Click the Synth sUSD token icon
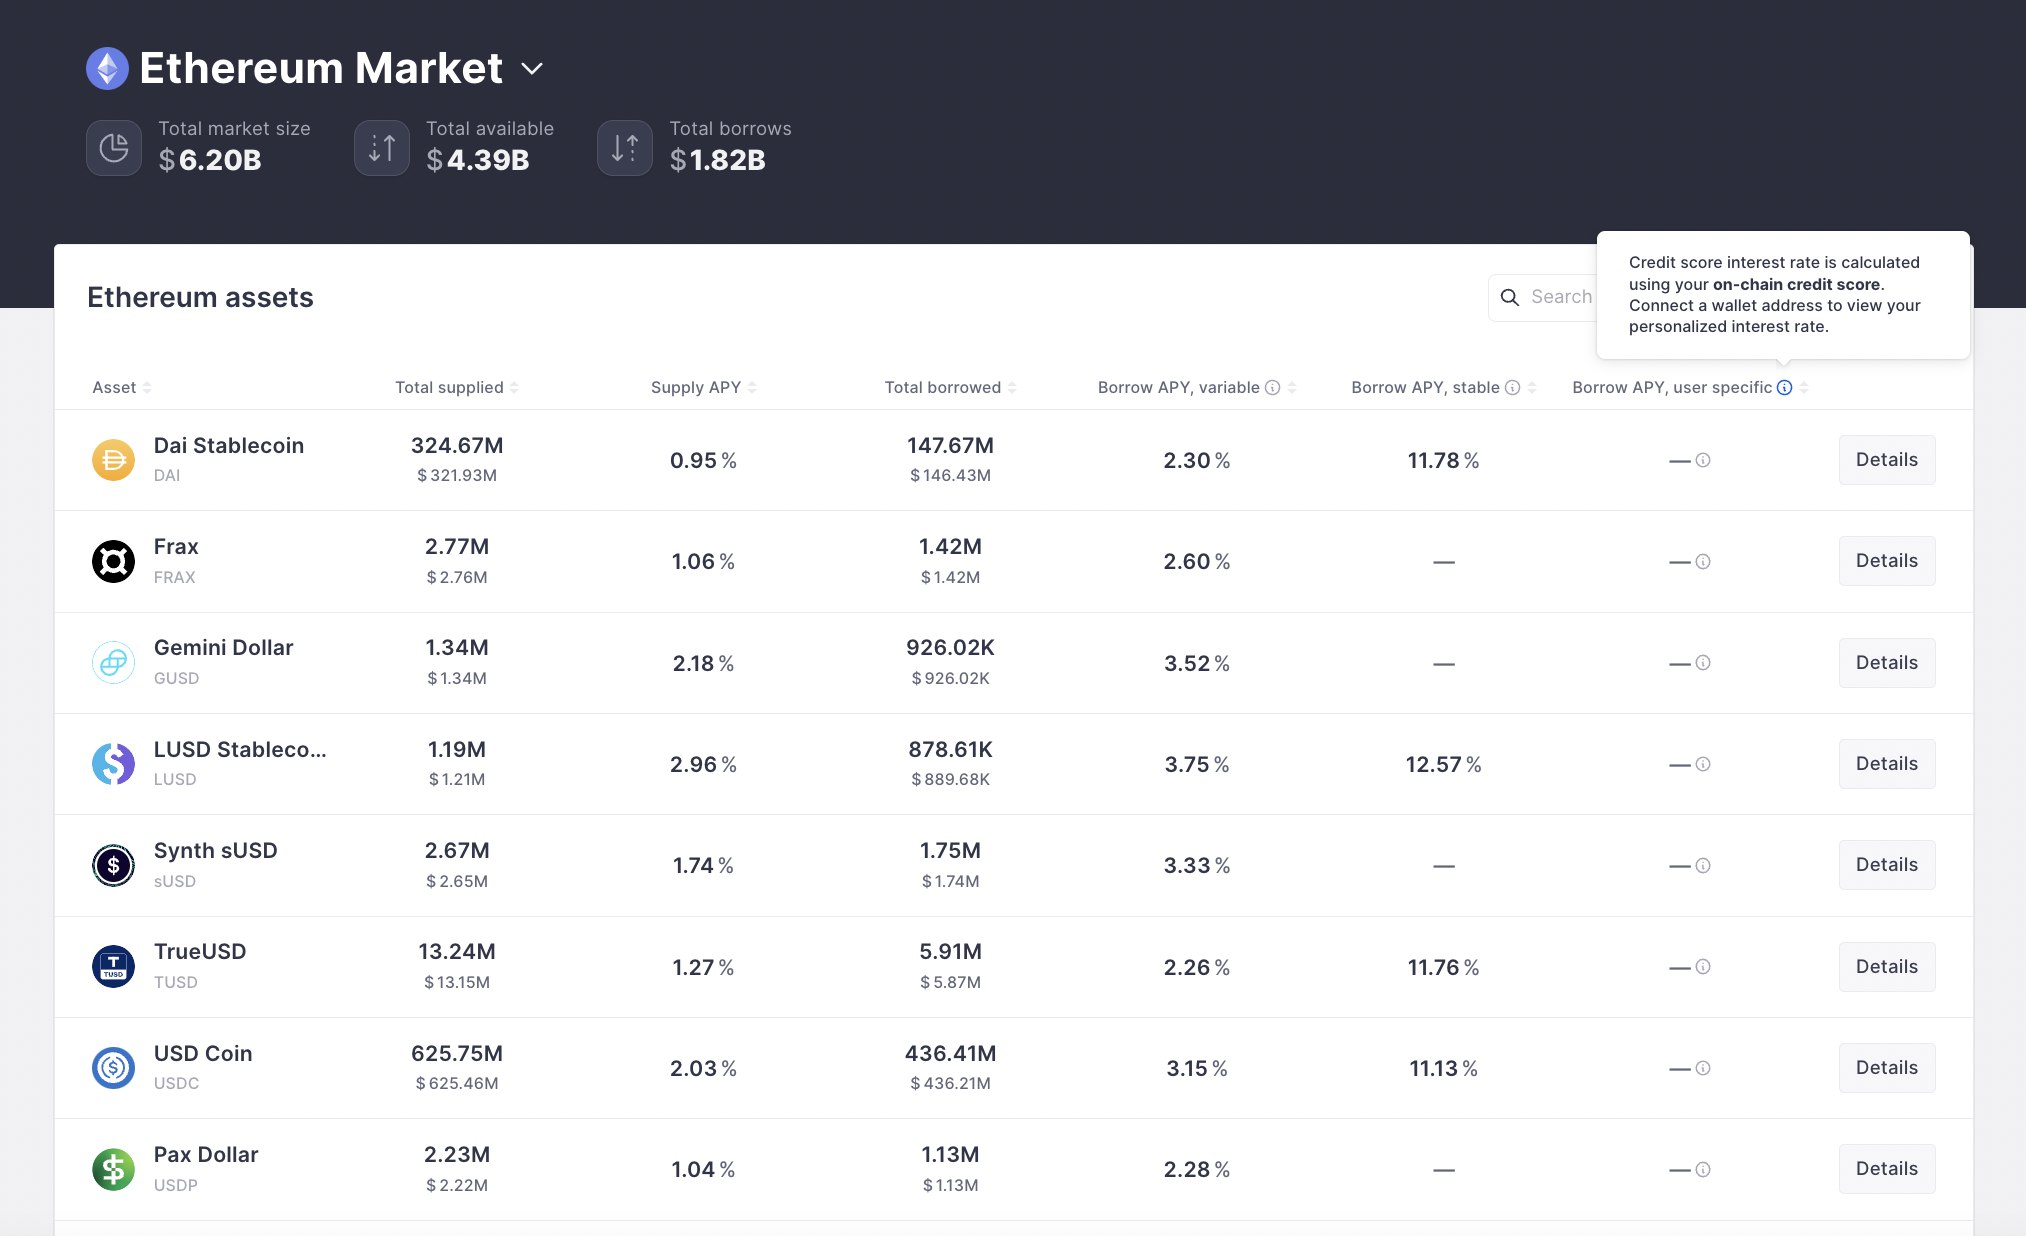 (x=113, y=865)
